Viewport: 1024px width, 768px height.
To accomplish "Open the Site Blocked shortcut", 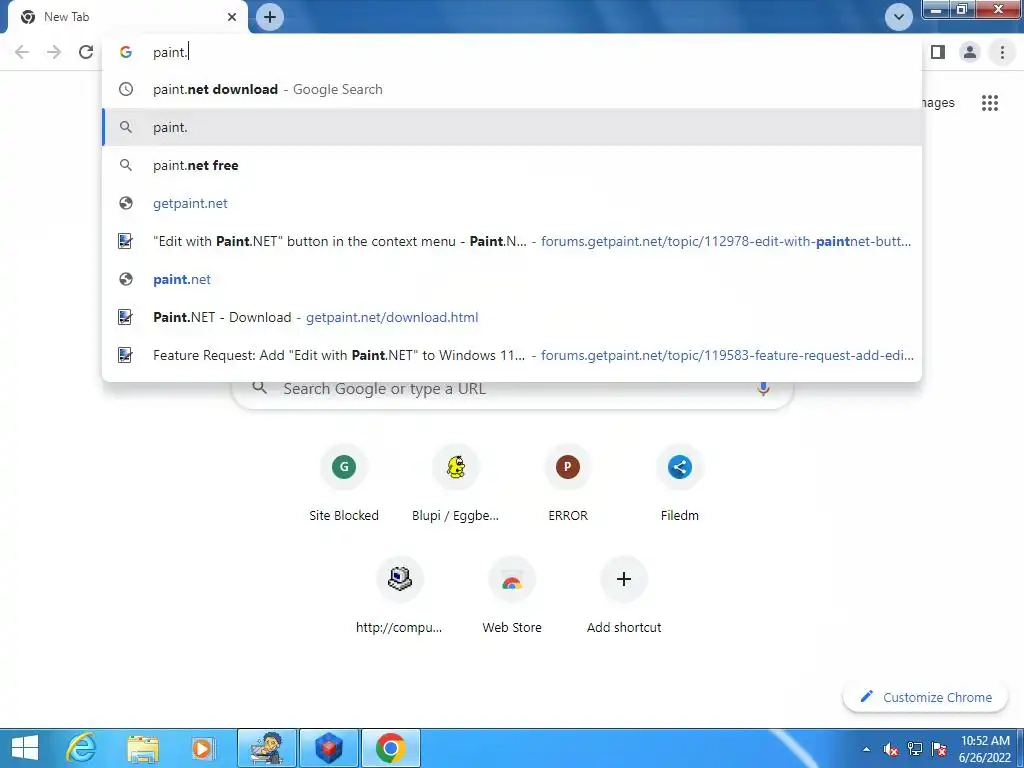I will [344, 483].
